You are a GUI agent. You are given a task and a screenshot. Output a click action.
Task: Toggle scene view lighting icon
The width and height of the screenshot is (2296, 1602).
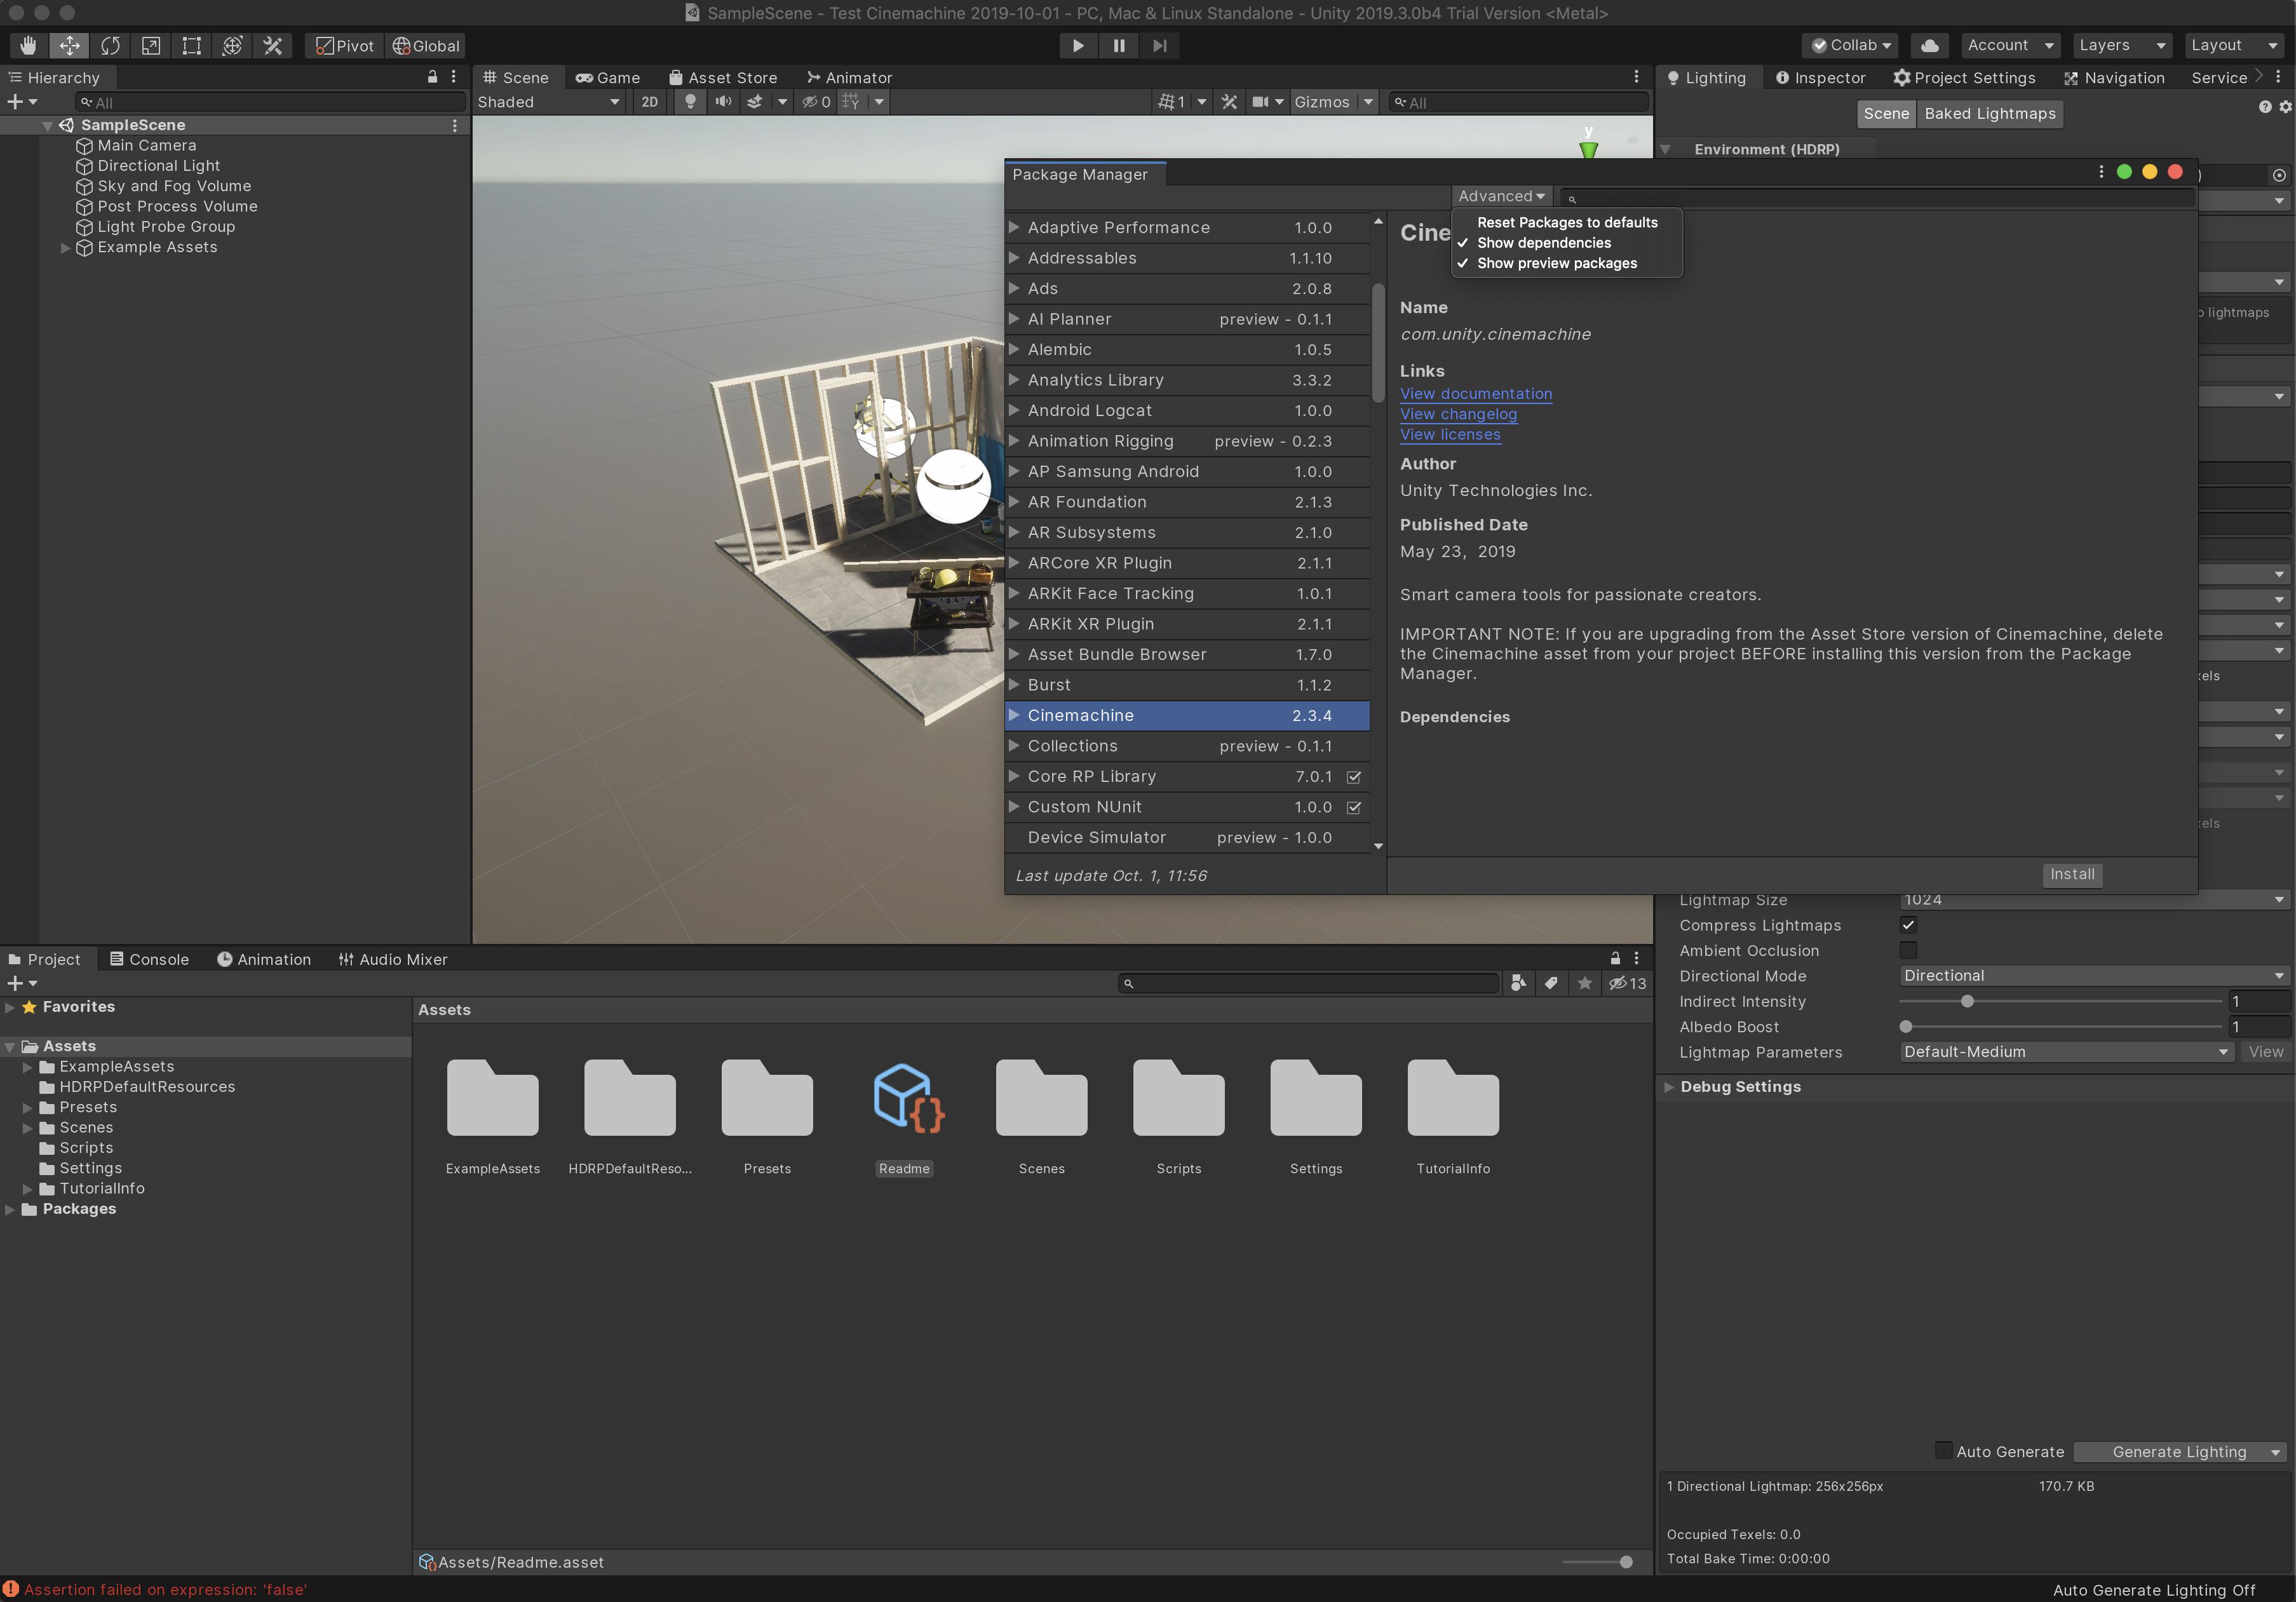pos(690,101)
